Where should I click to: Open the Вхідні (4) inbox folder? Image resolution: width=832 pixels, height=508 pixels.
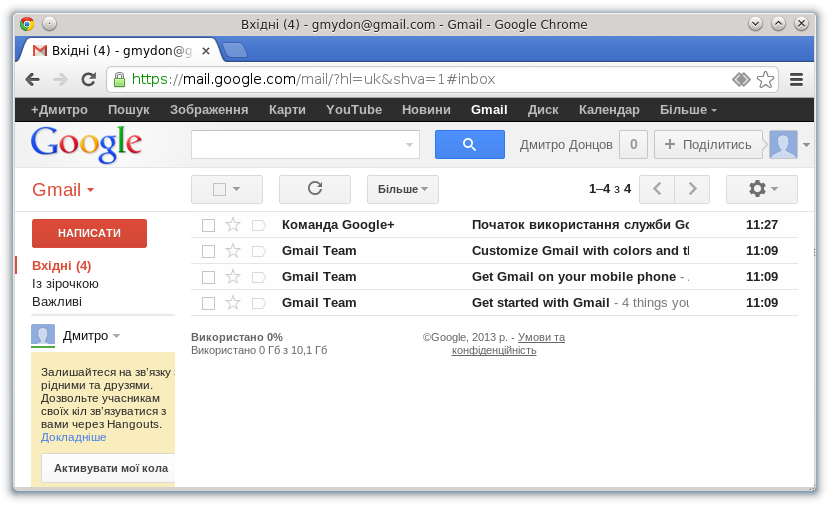pyautogui.click(x=62, y=265)
